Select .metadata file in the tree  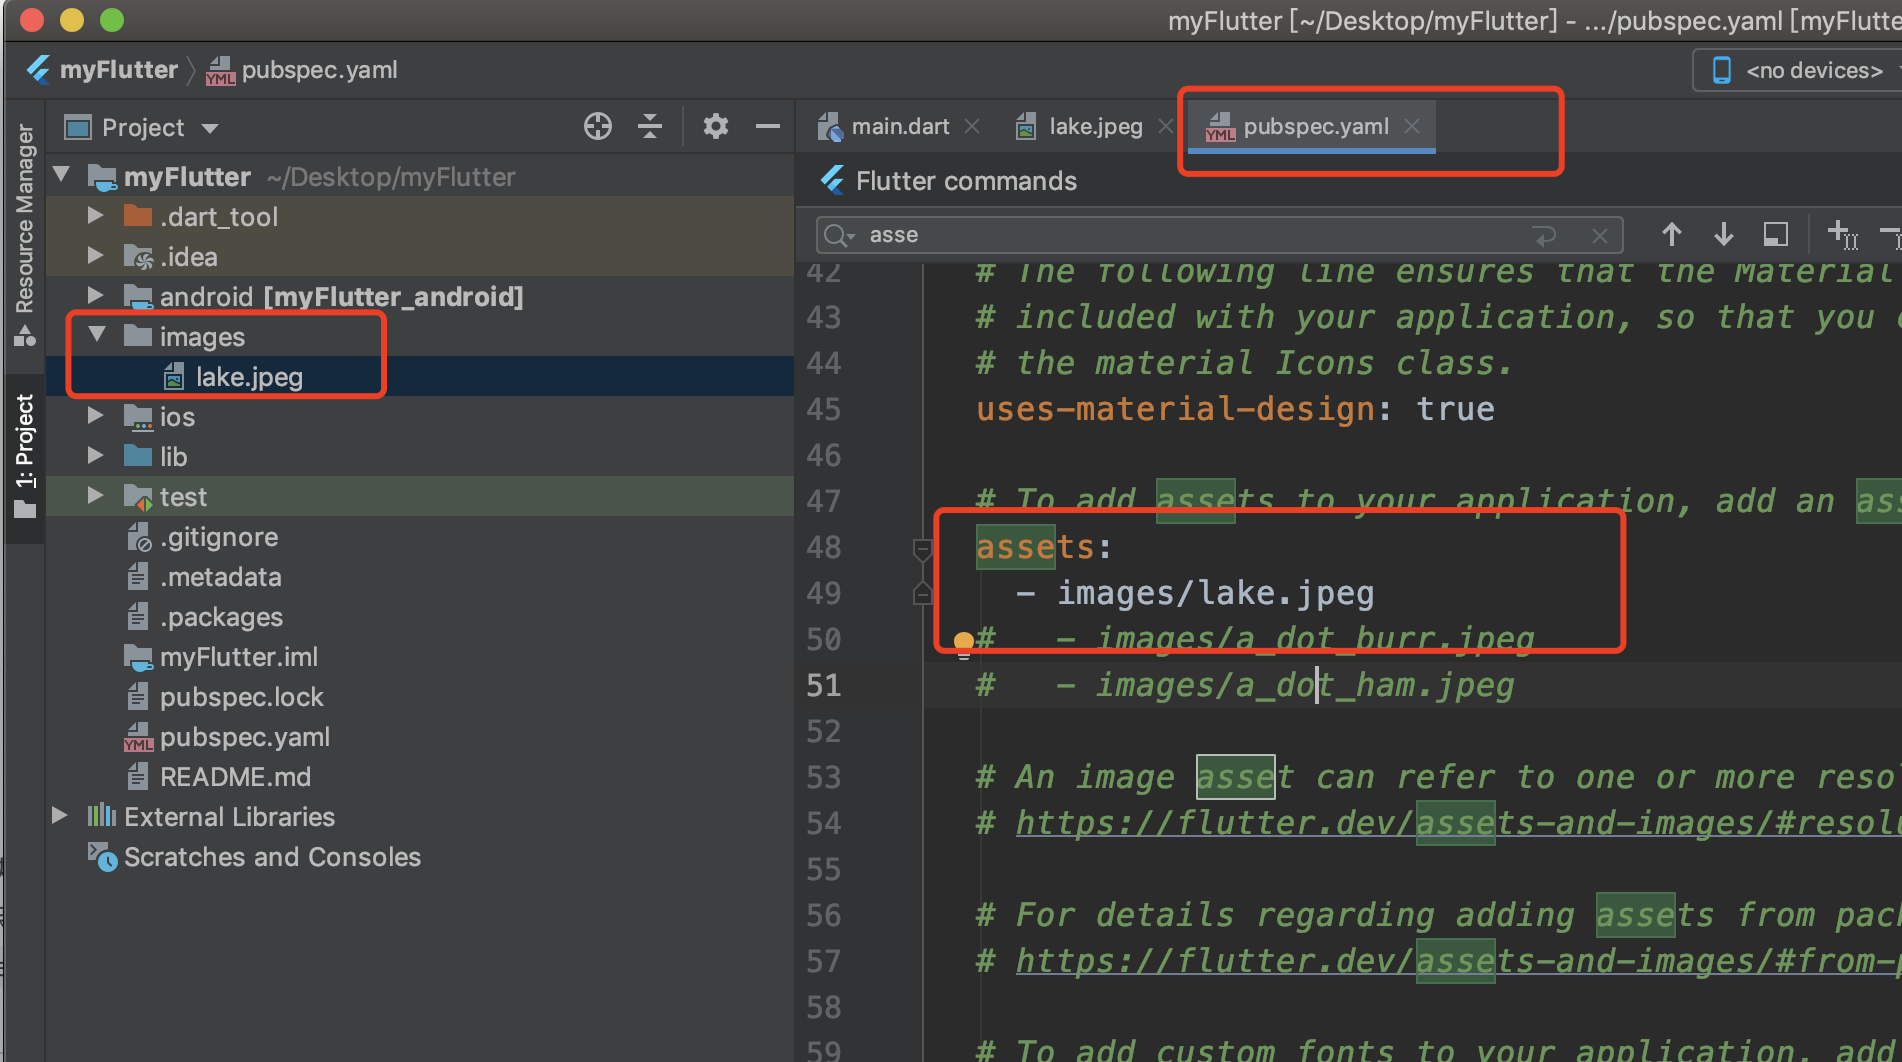coord(220,577)
